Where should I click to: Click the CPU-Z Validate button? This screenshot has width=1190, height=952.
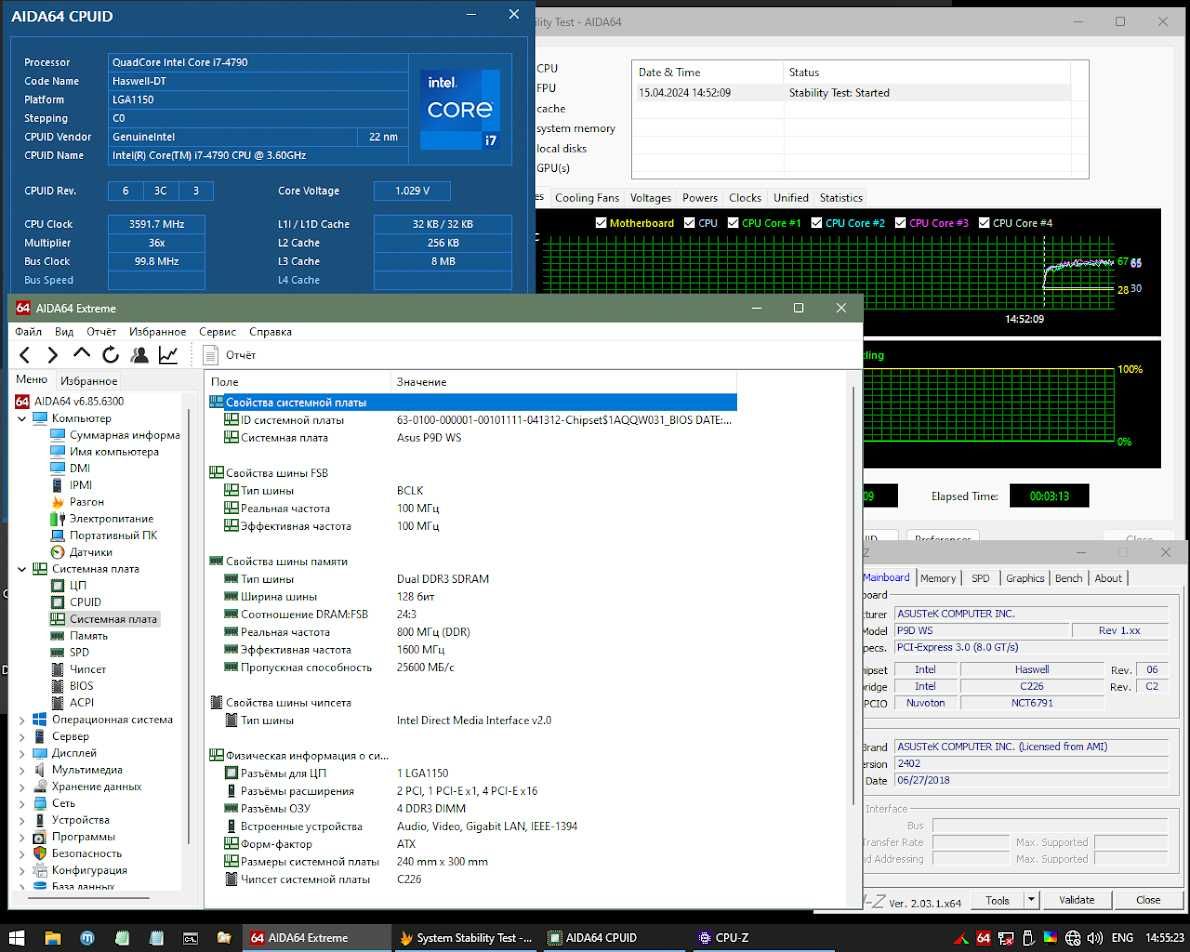1076,900
